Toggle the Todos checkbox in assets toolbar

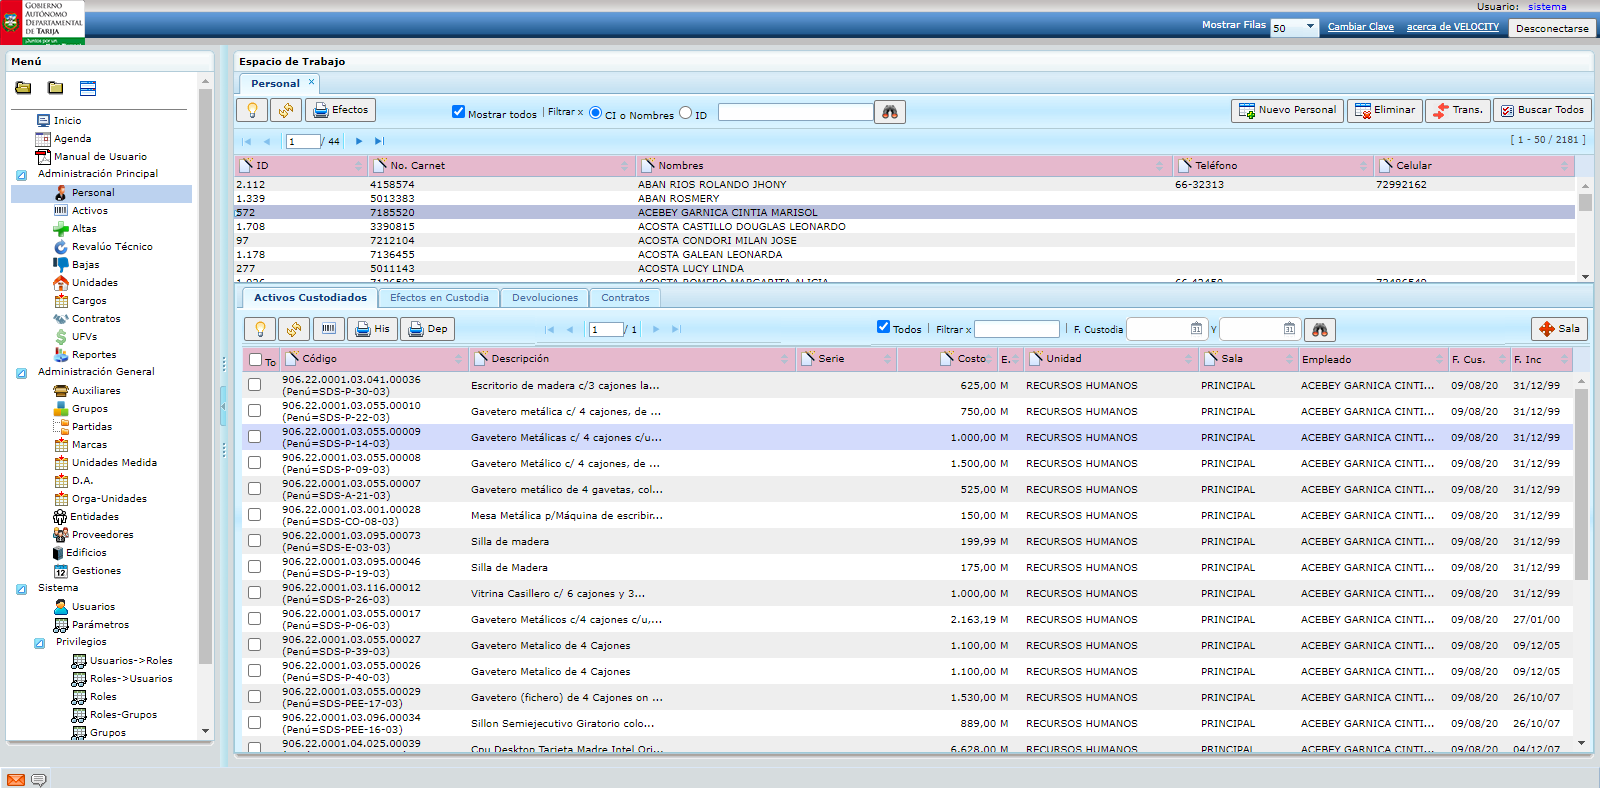883,327
